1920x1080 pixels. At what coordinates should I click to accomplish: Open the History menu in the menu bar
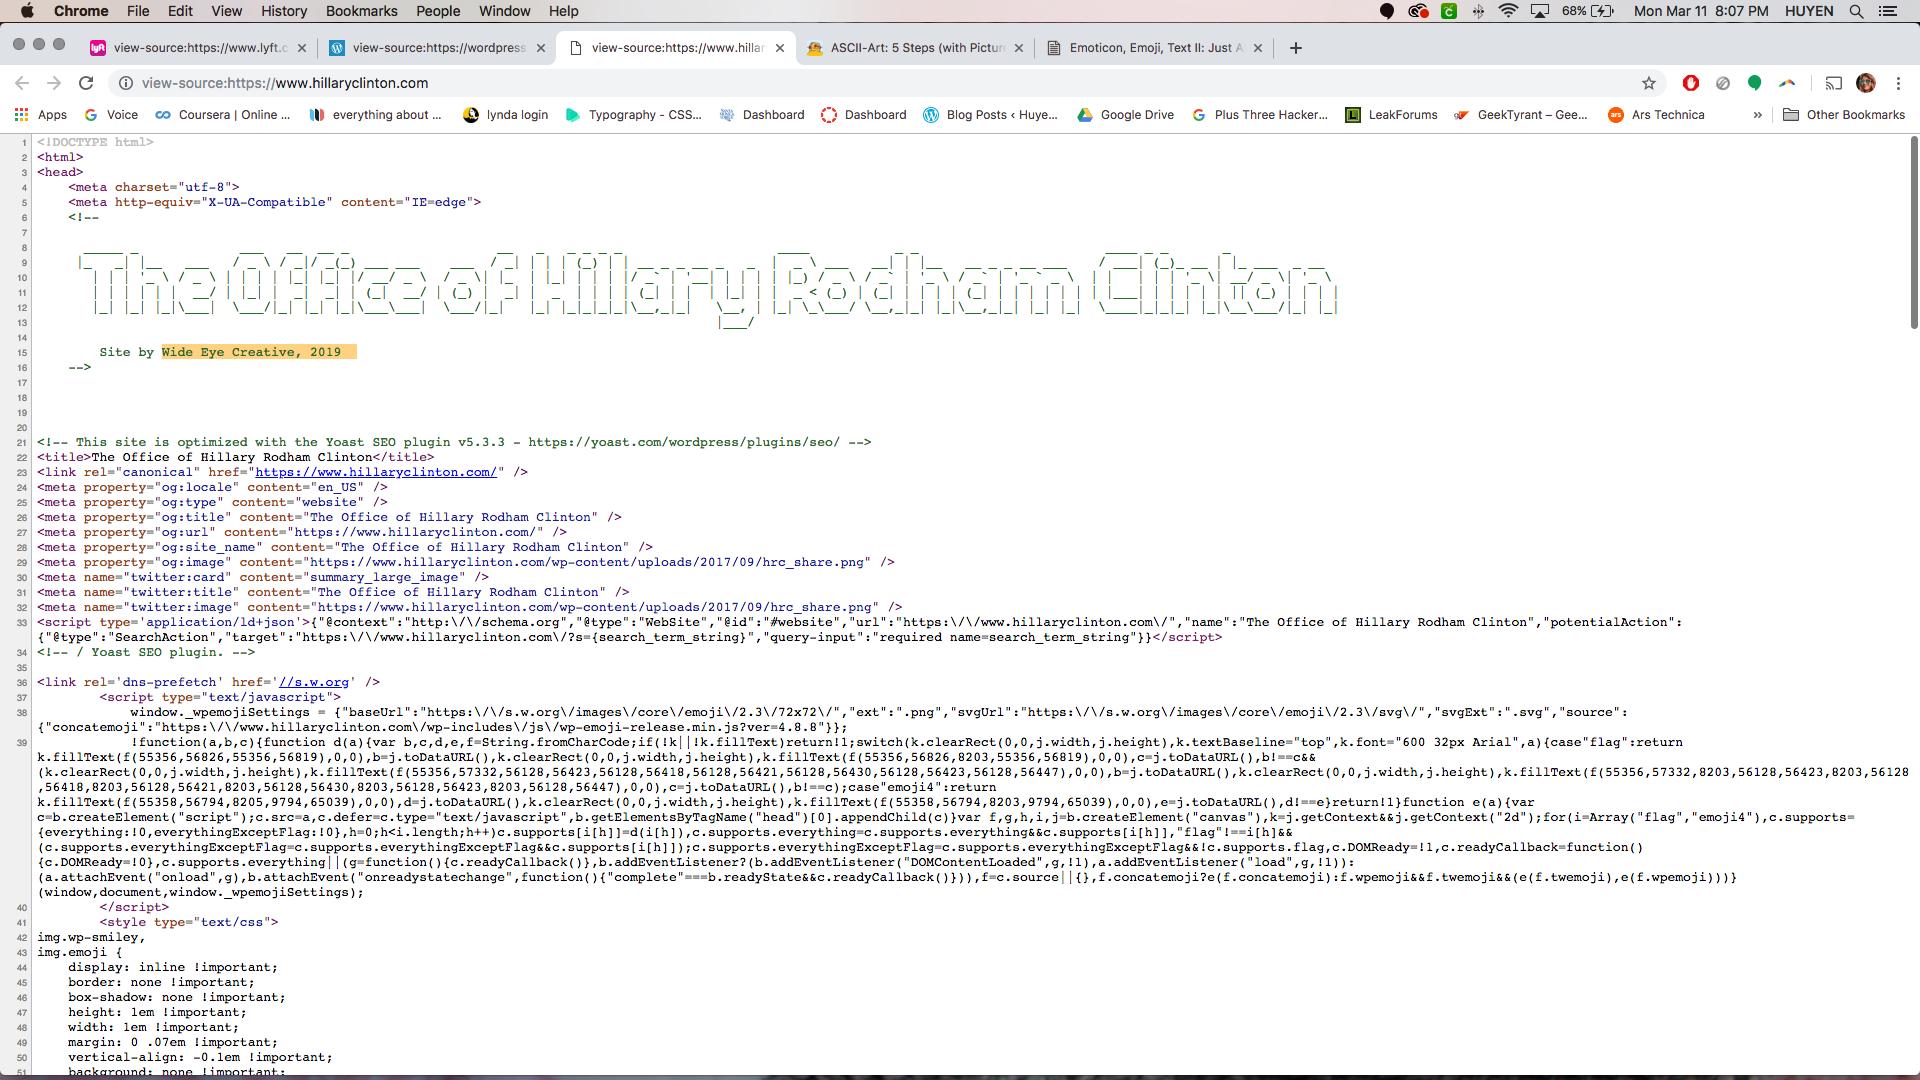point(284,11)
